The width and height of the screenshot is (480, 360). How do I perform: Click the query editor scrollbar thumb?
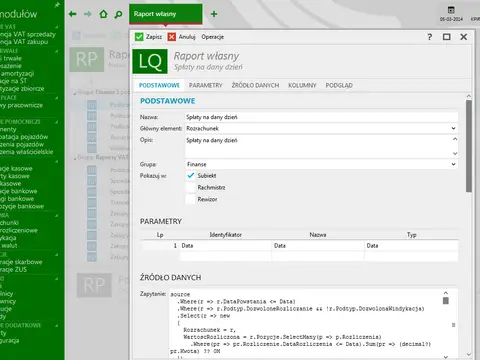coord(446,301)
